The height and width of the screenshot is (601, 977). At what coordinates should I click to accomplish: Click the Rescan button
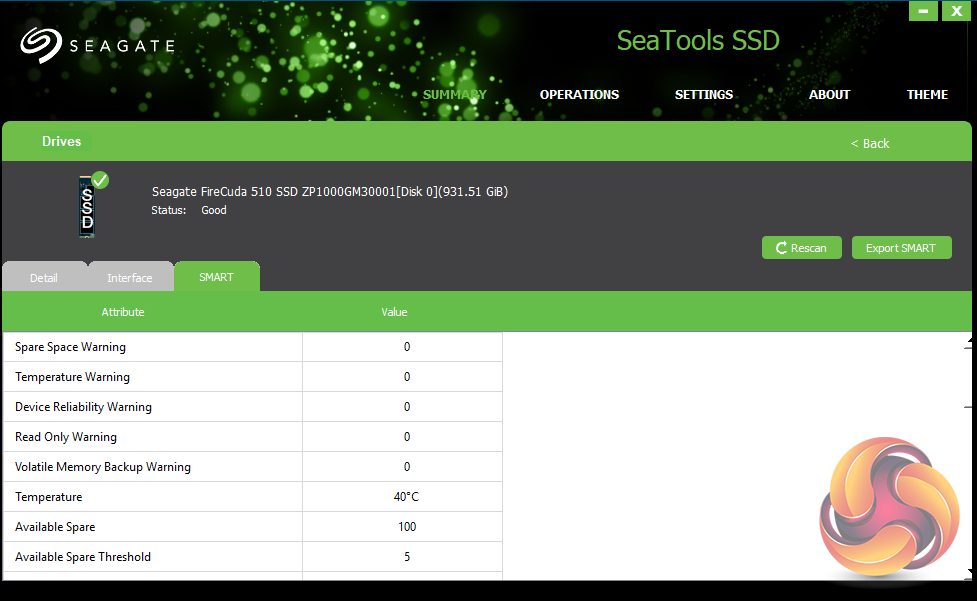point(802,248)
